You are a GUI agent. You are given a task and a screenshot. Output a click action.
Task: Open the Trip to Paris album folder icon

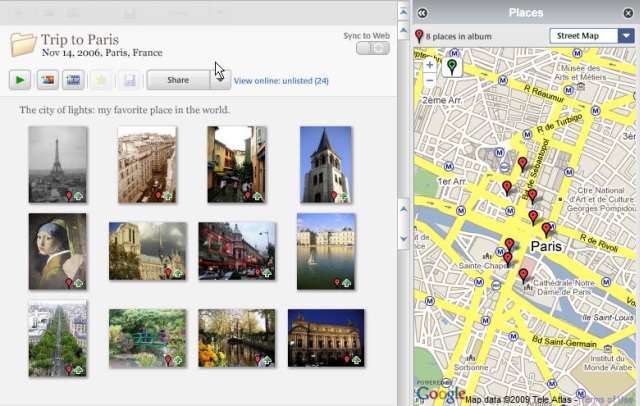pos(23,45)
